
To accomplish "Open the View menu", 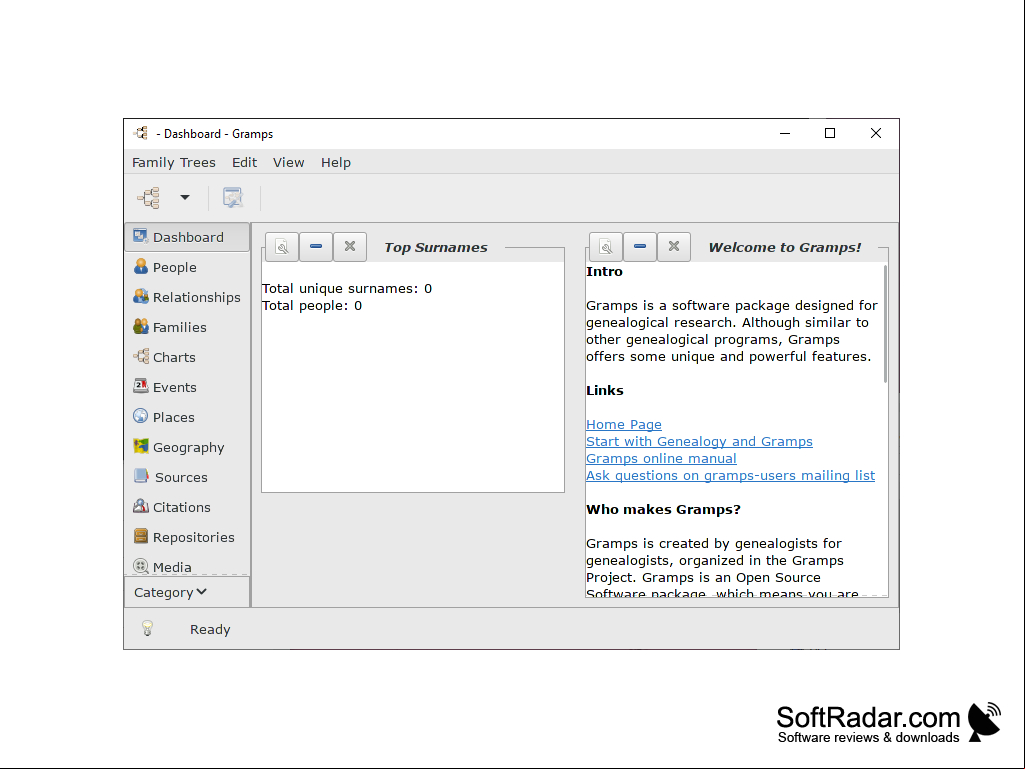I will [288, 162].
